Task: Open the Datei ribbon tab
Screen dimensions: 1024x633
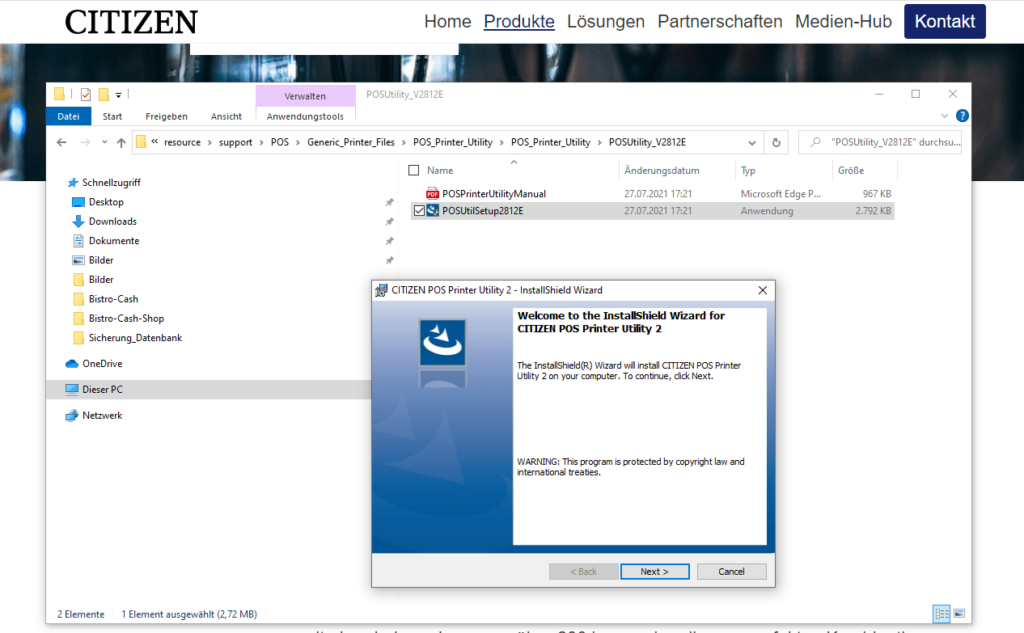Action: point(69,116)
